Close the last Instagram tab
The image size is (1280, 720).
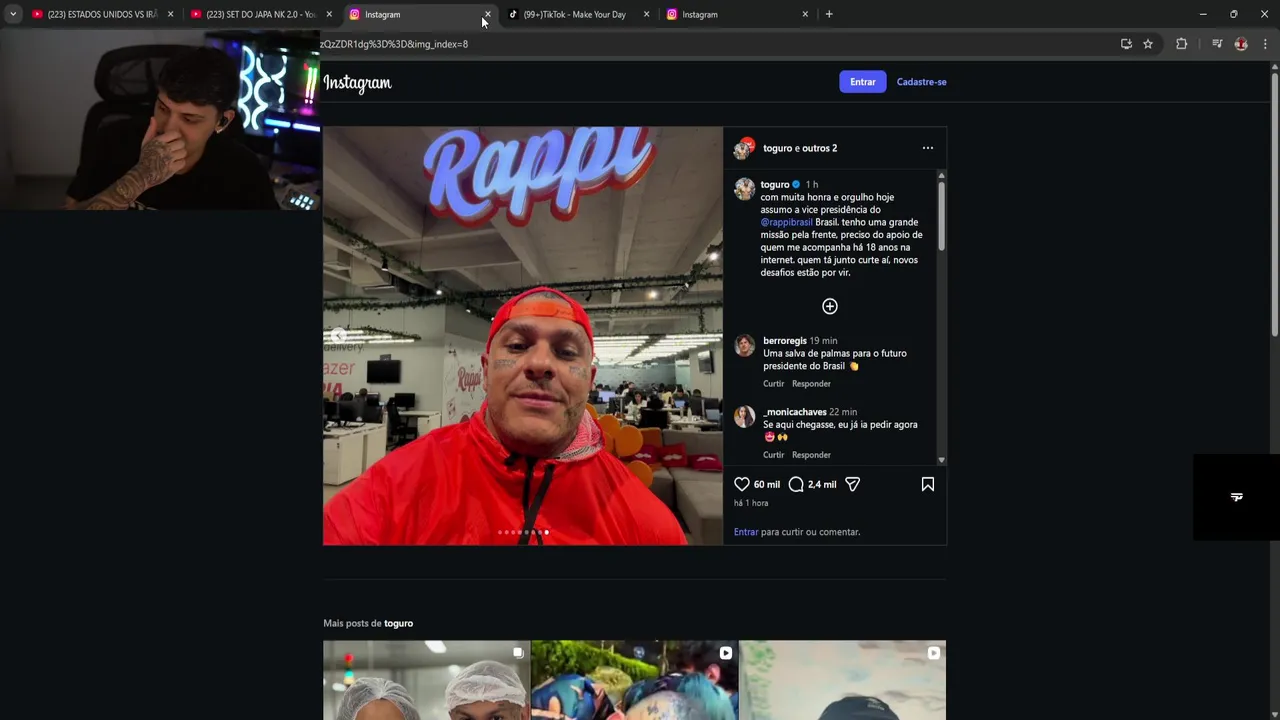(805, 14)
